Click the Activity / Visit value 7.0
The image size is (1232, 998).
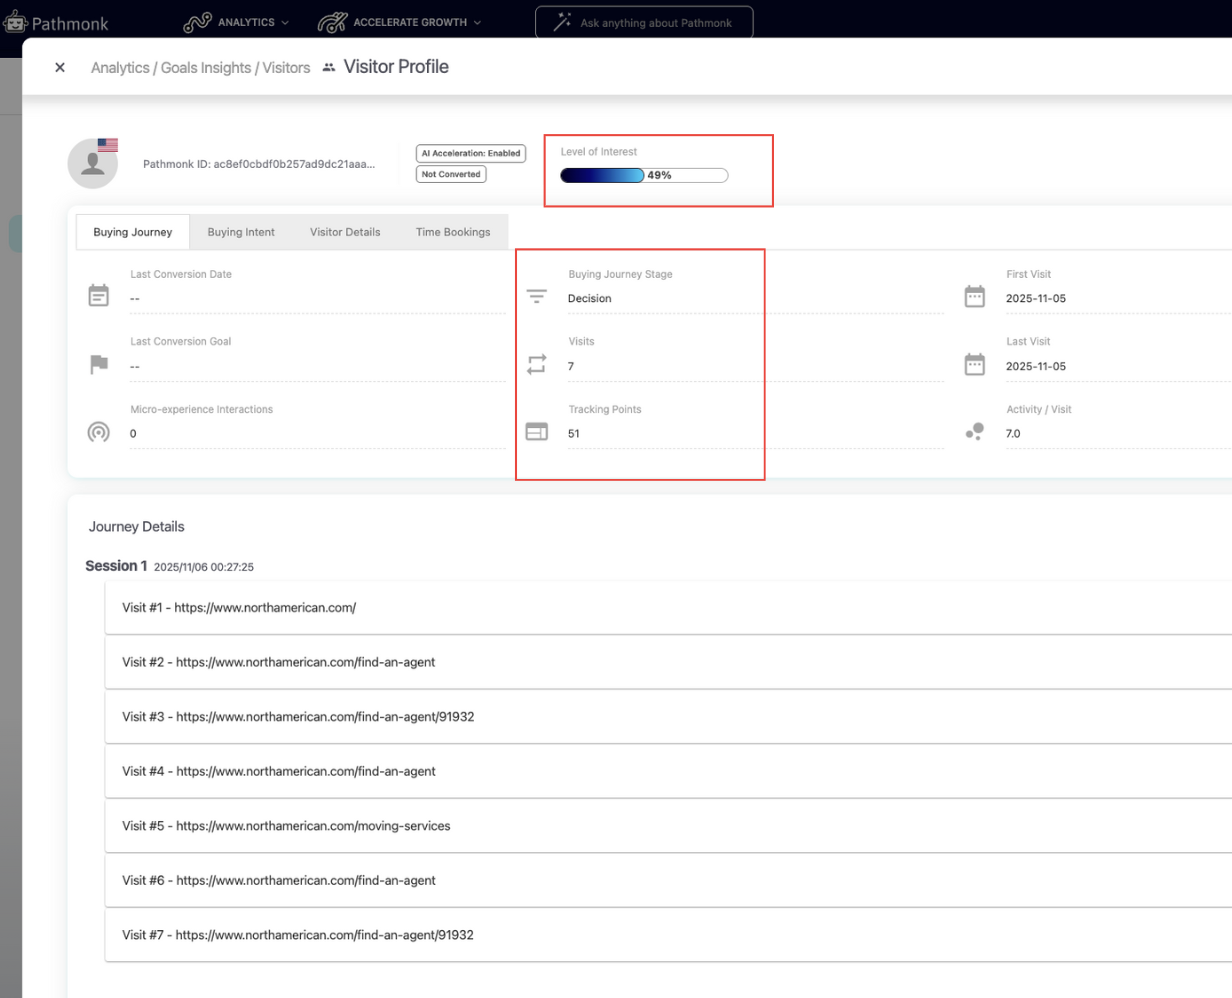[1013, 434]
